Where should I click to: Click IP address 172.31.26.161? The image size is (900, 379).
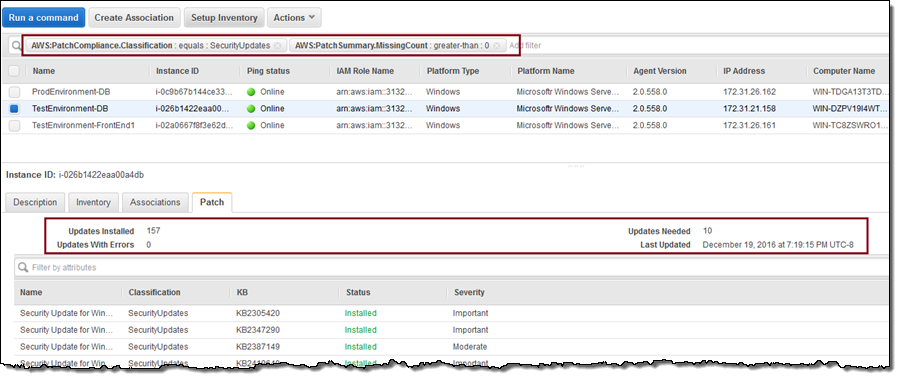tap(749, 125)
